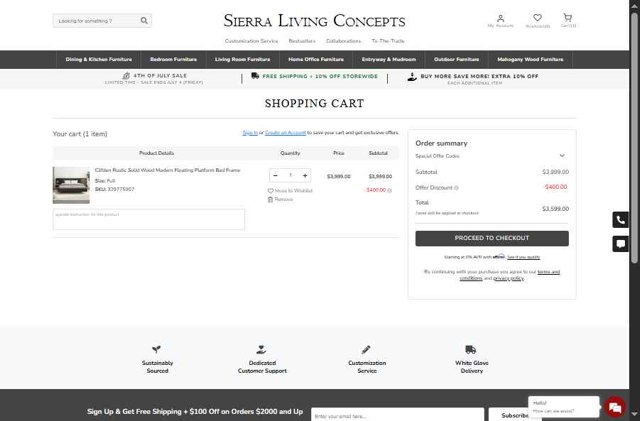Click SKU: 329775907 text
This screenshot has width=640, height=421.
pos(115,189)
